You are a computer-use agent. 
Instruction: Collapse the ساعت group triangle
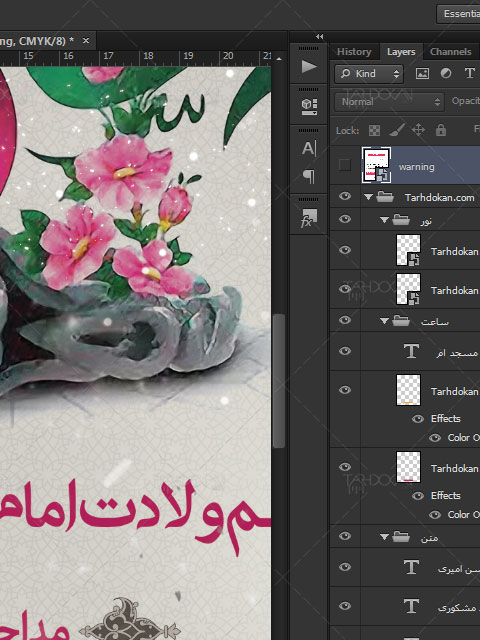pos(384,321)
